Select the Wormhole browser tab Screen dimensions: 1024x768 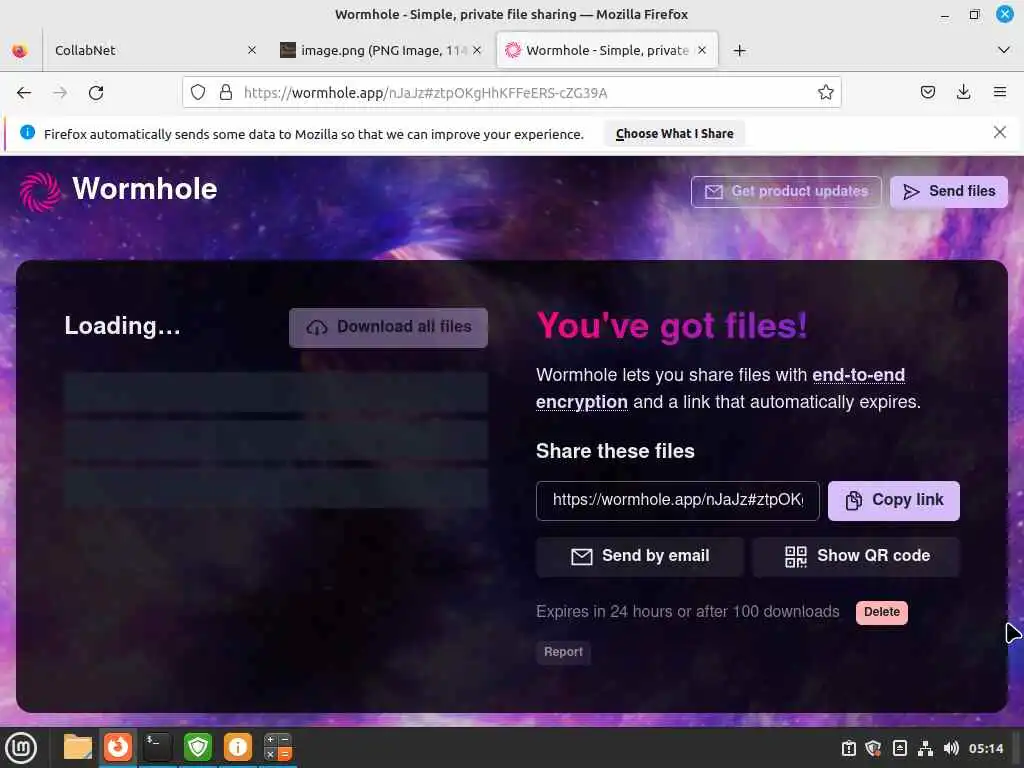point(607,50)
